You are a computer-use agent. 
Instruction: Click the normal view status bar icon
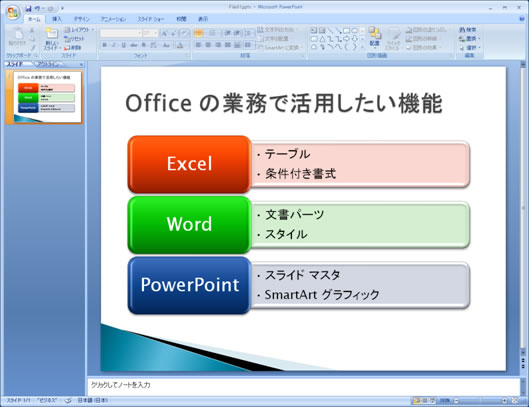click(417, 401)
